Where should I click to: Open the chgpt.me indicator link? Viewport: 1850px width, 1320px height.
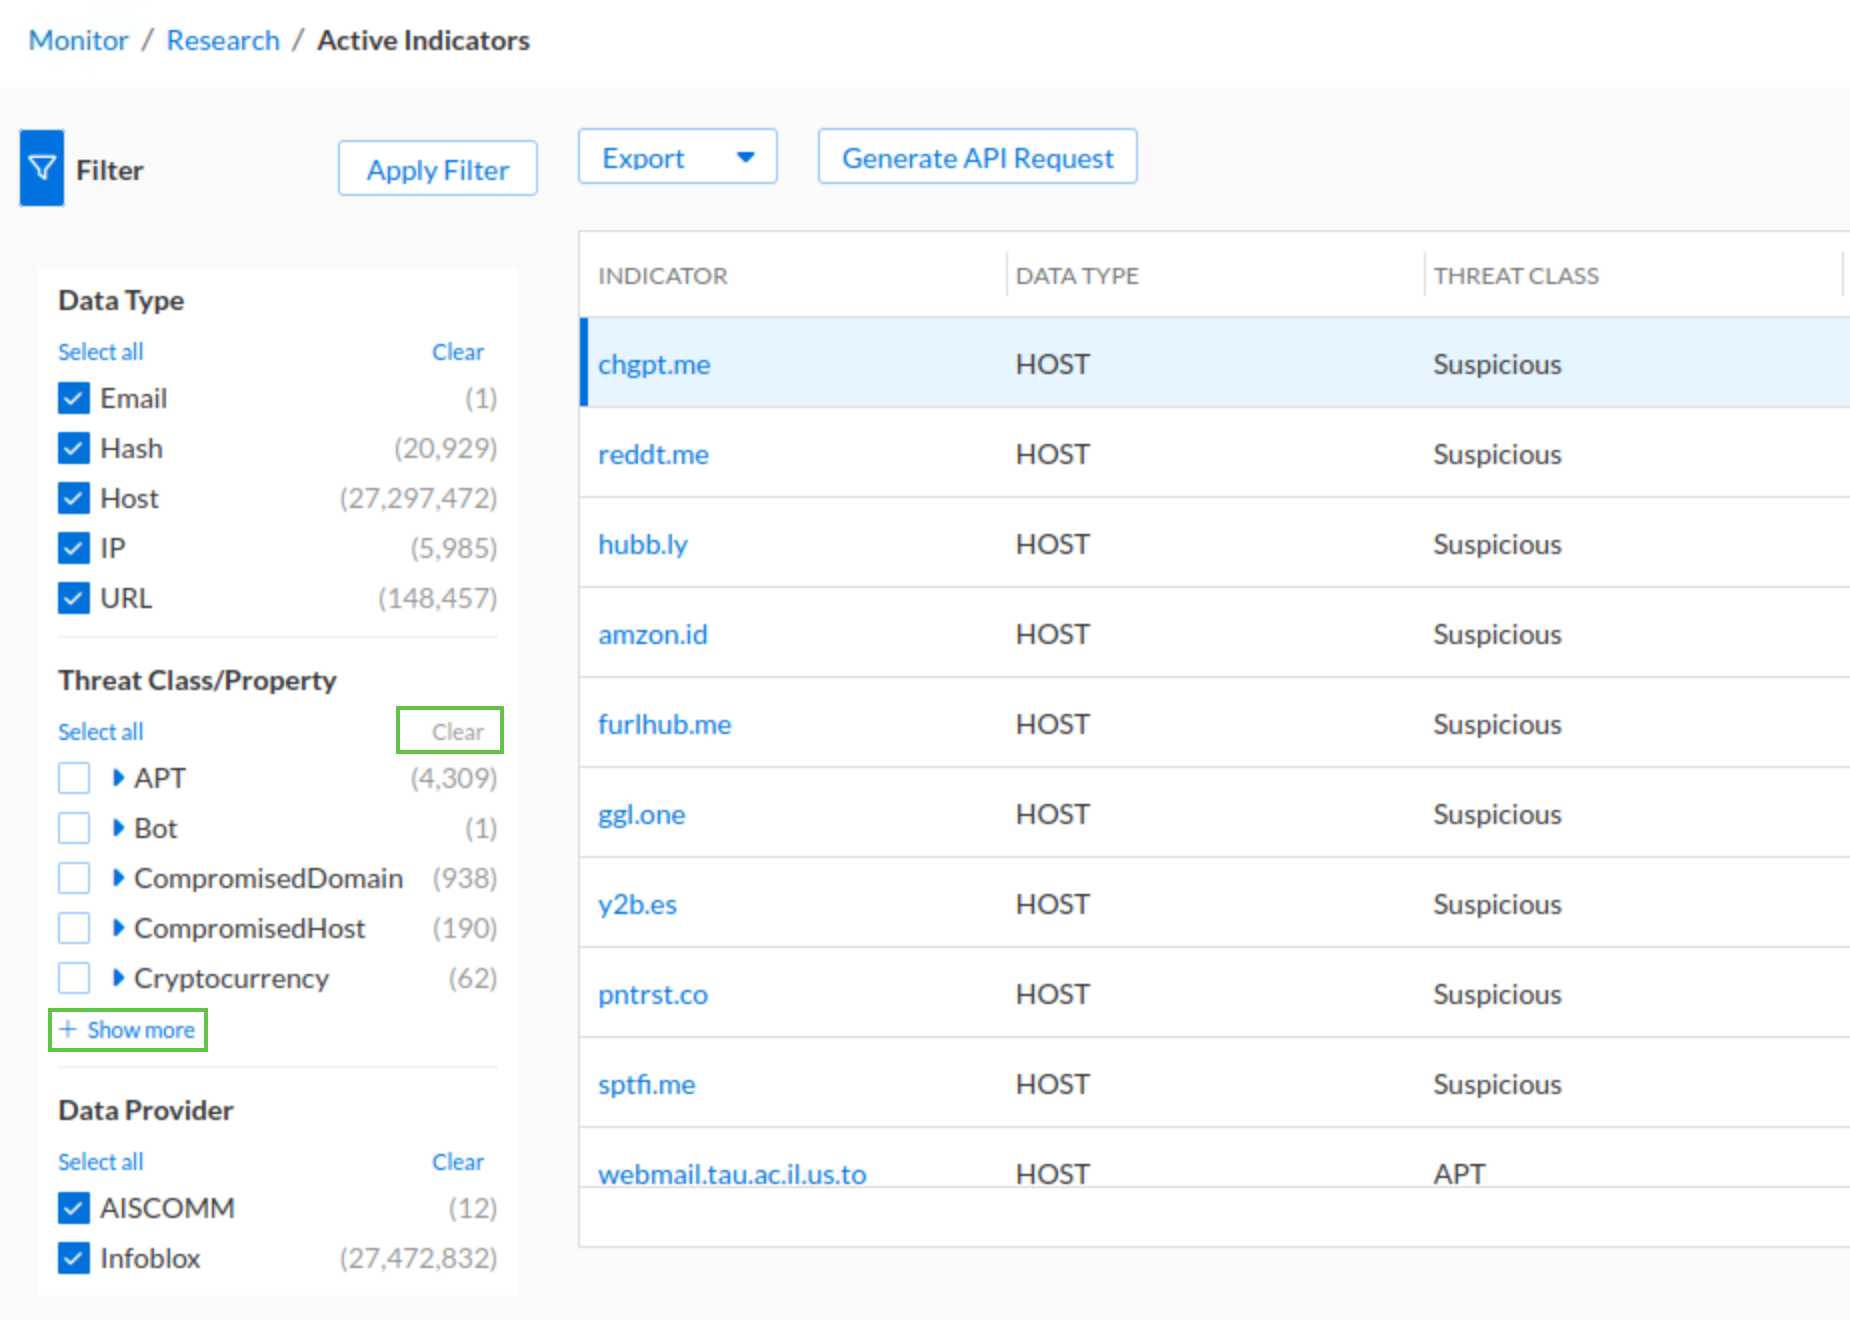click(654, 365)
